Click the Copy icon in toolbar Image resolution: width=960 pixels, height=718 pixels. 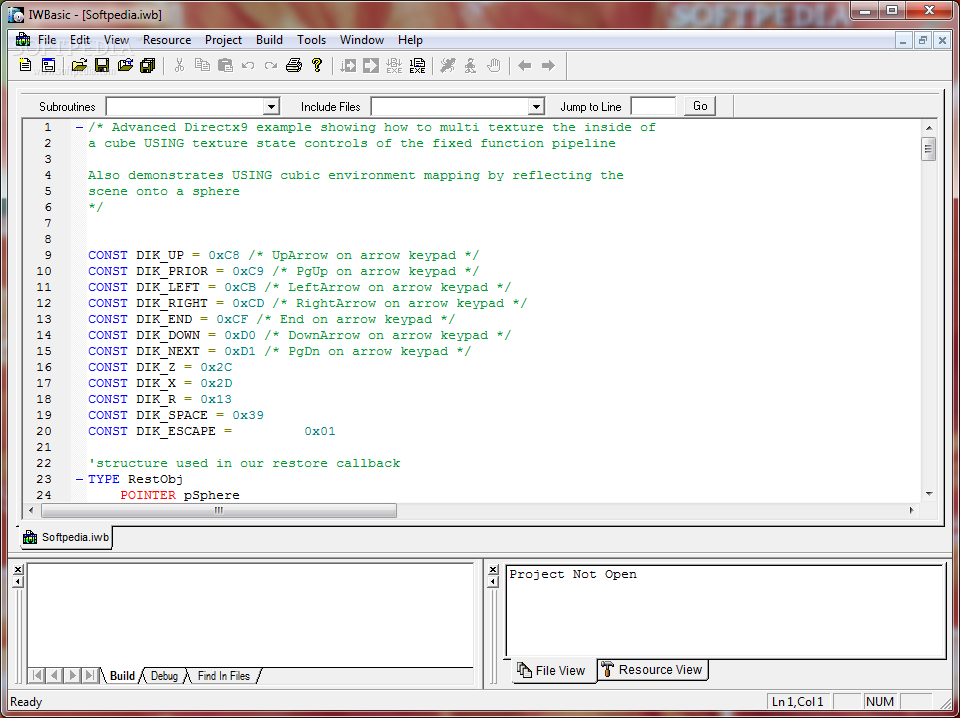[x=202, y=65]
